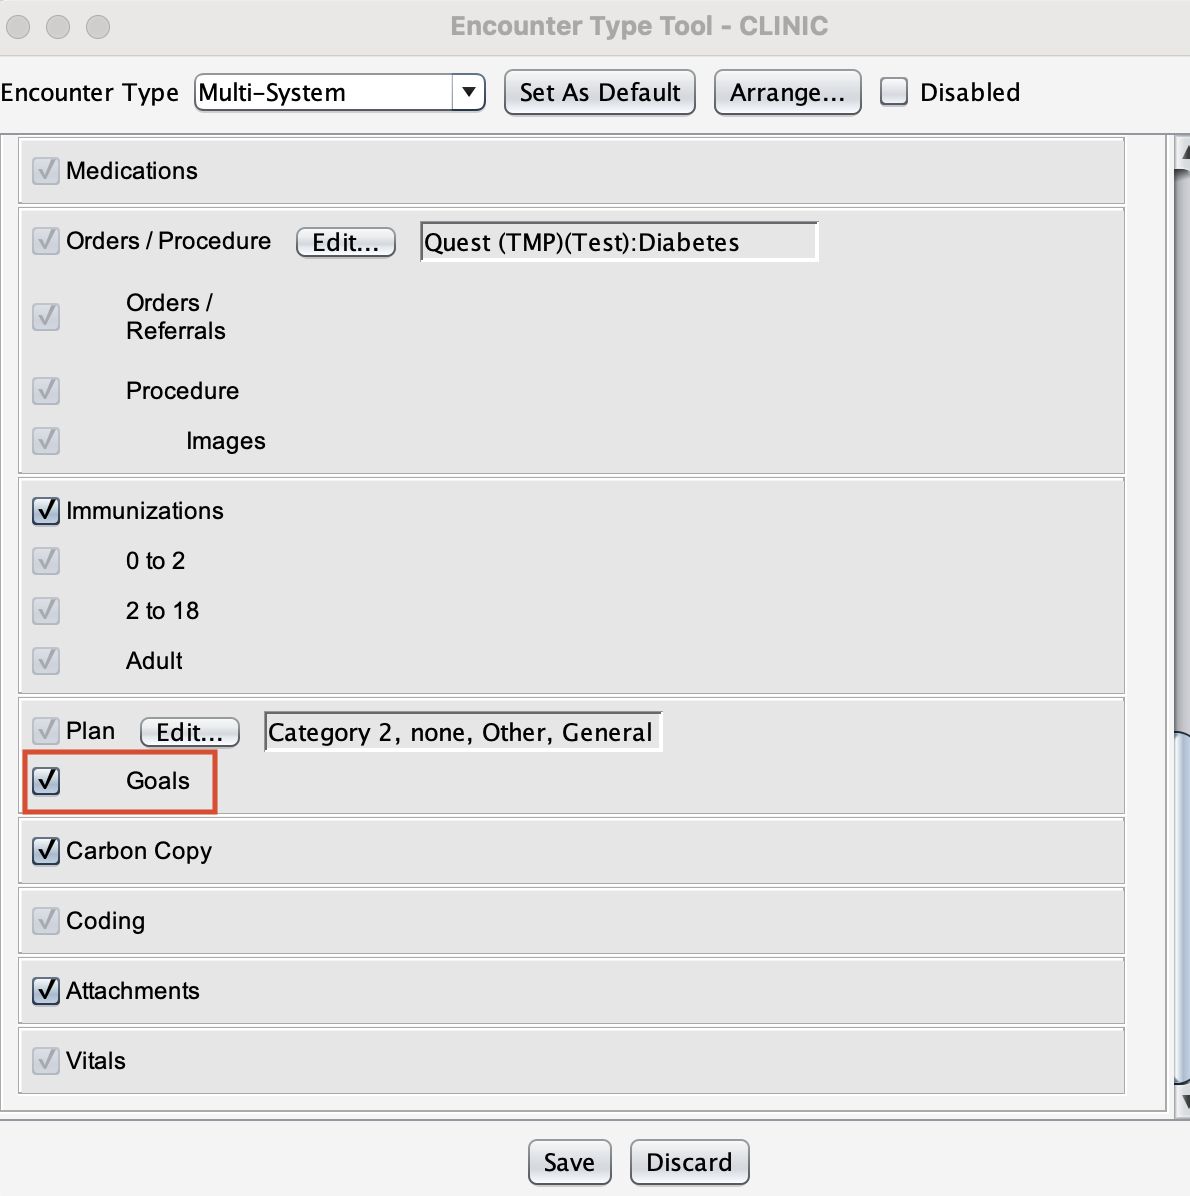1190x1196 pixels.
Task: Click Set As Default button
Action: coord(599,92)
